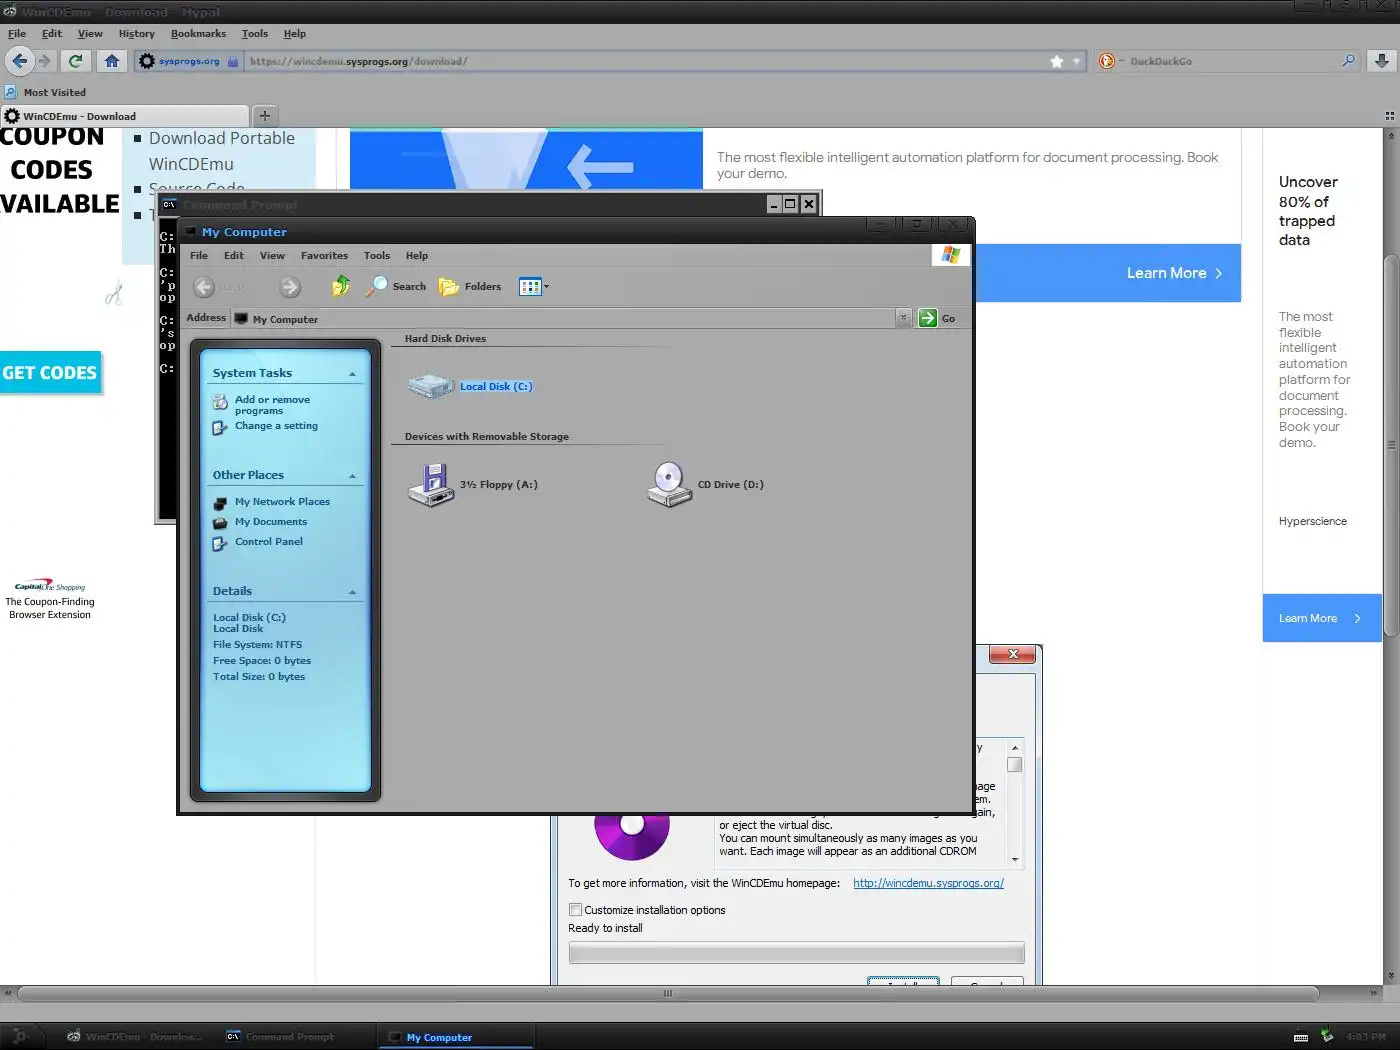Switch to WinCDEmu browser taskbar button
The image size is (1400, 1050).
tap(134, 1037)
